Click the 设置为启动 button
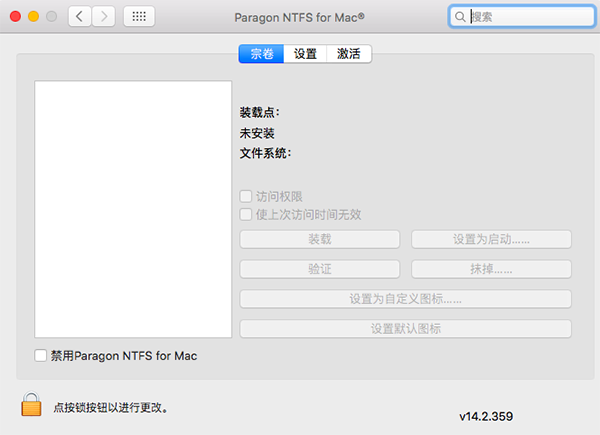This screenshot has width=600, height=435. [x=491, y=239]
